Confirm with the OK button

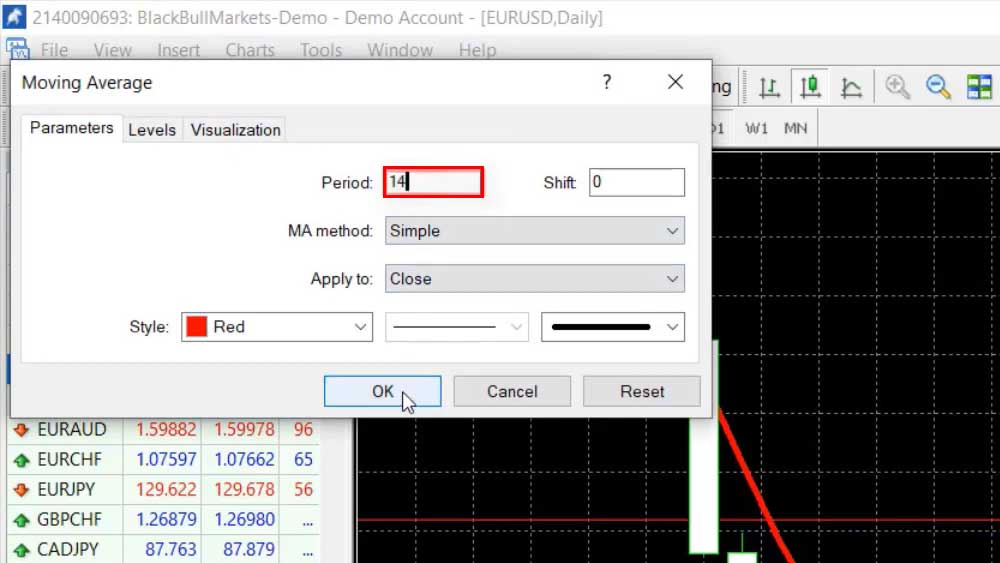pos(383,391)
